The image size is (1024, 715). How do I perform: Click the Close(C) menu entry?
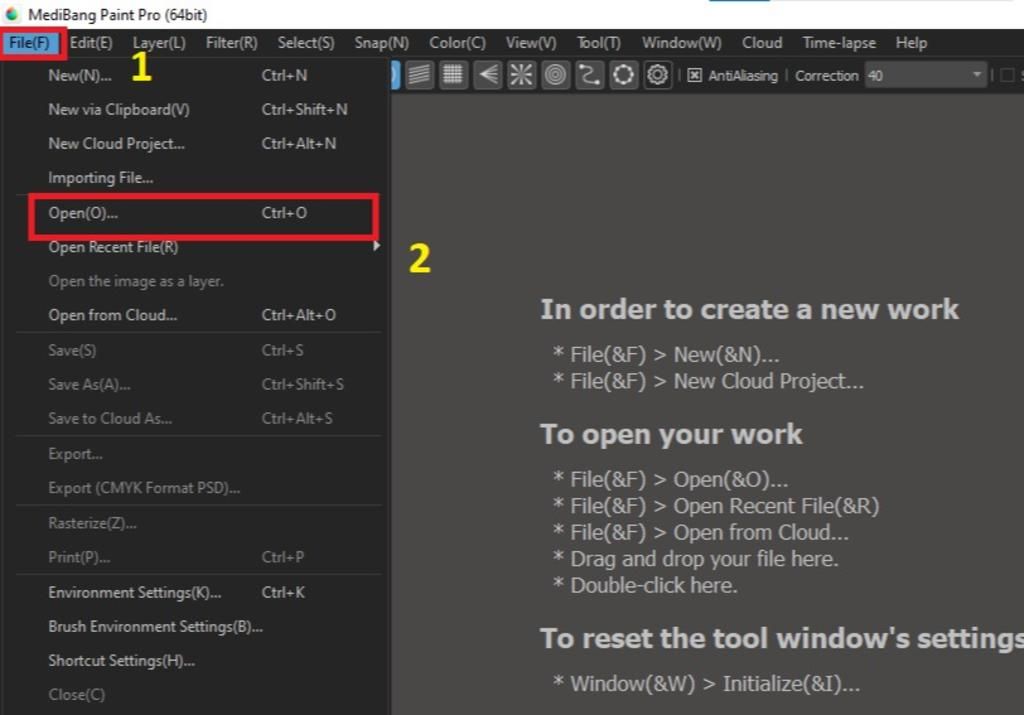[198, 695]
